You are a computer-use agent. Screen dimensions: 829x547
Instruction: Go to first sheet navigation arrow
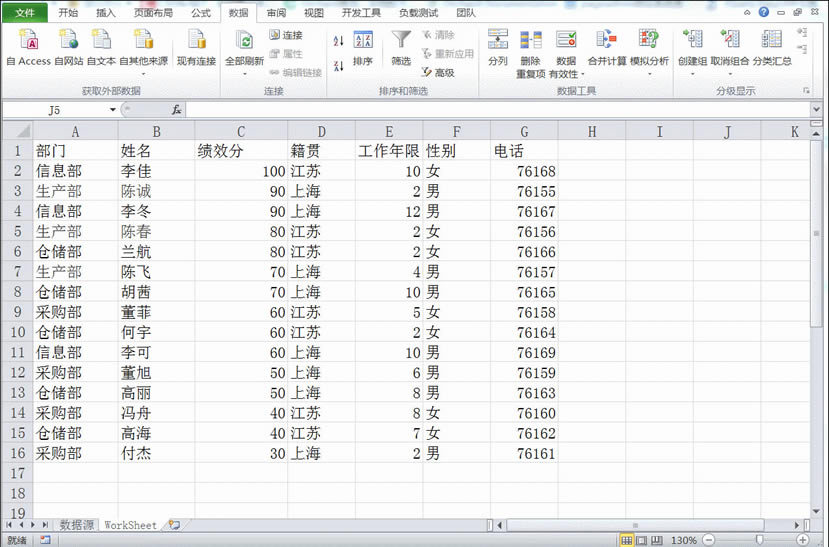pos(9,525)
